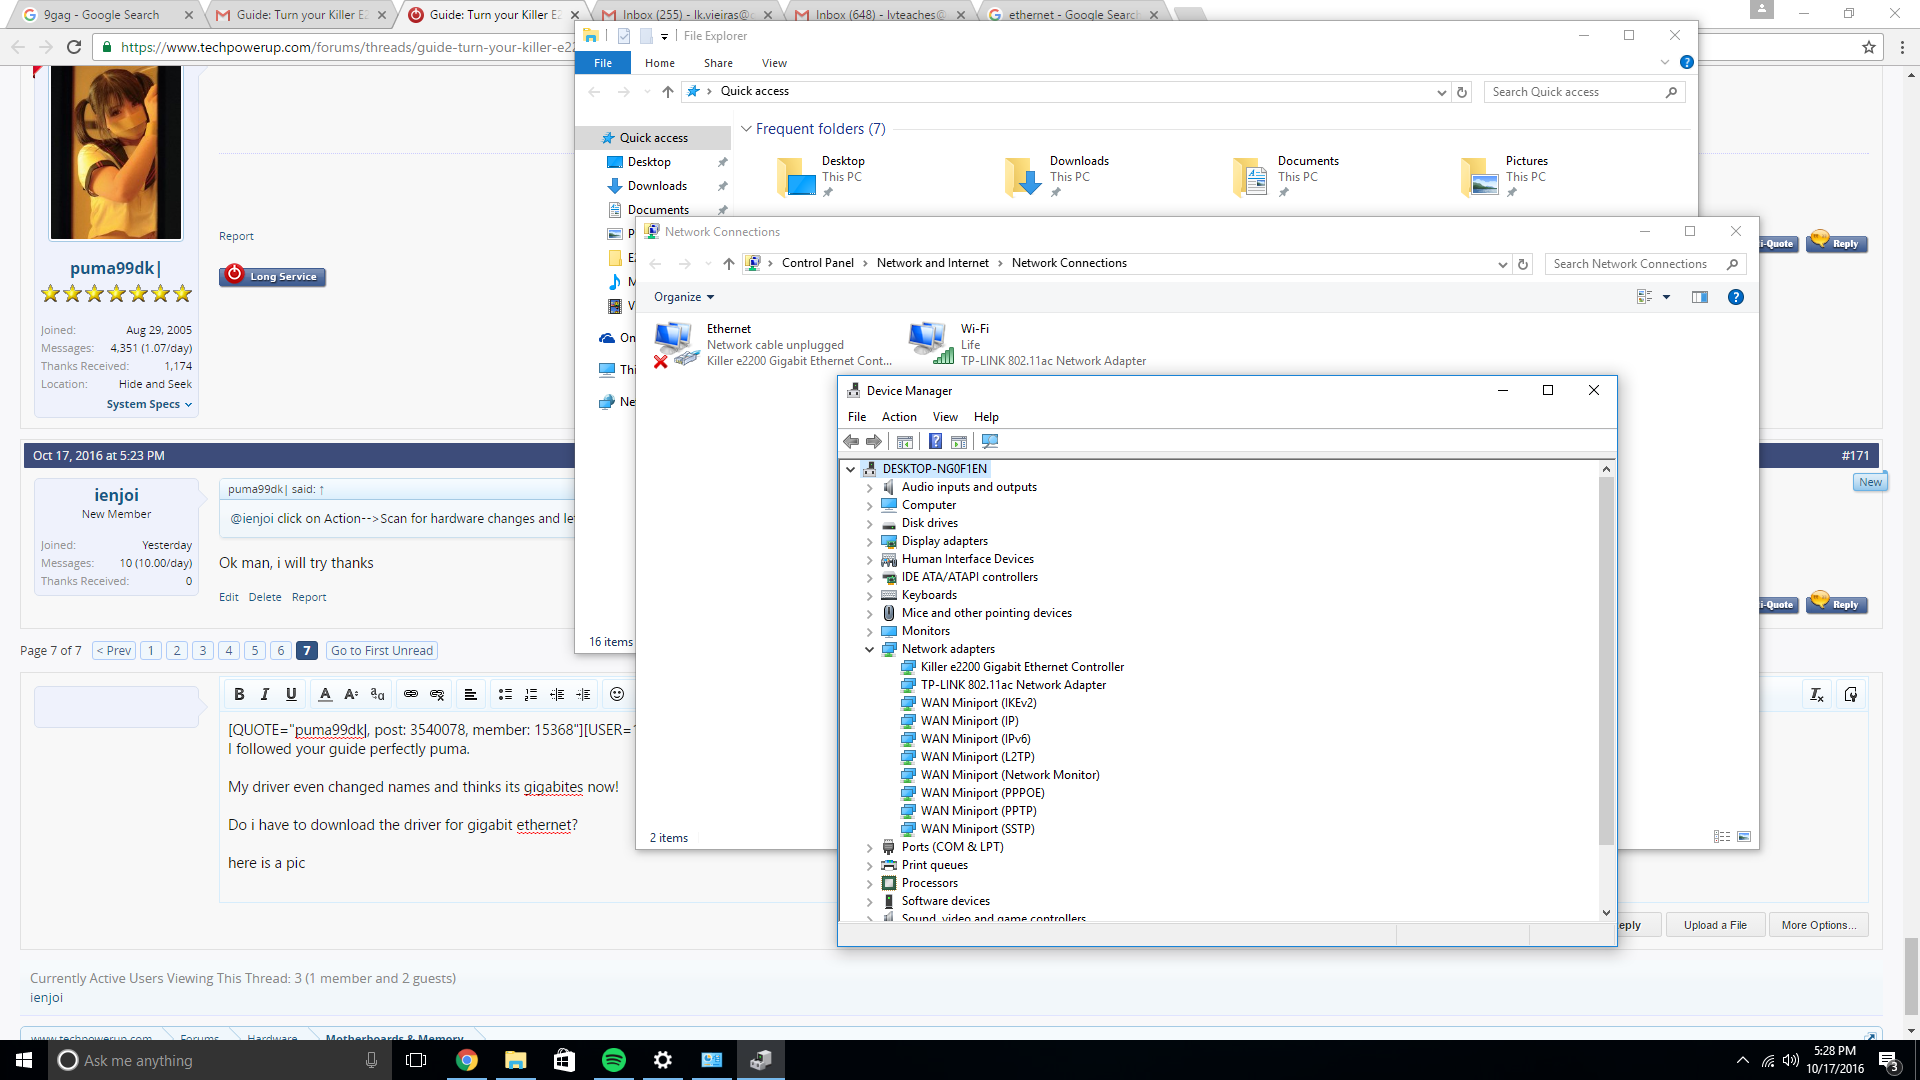Viewport: 1920px width, 1080px height.
Task: Expand Display adapters node
Action: [x=870, y=542]
